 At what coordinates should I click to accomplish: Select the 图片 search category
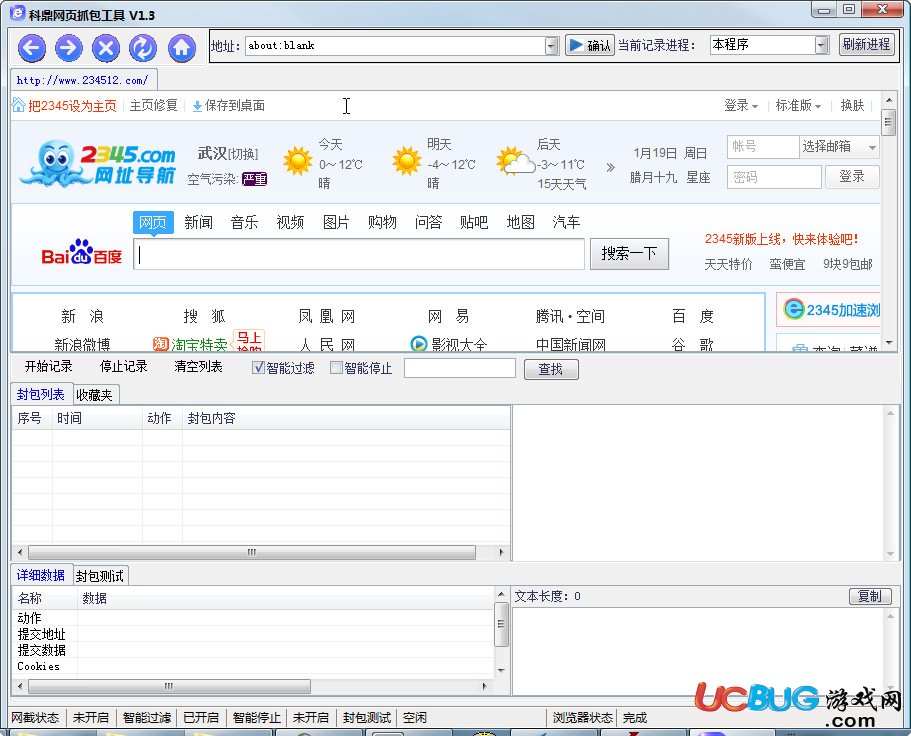coord(336,222)
